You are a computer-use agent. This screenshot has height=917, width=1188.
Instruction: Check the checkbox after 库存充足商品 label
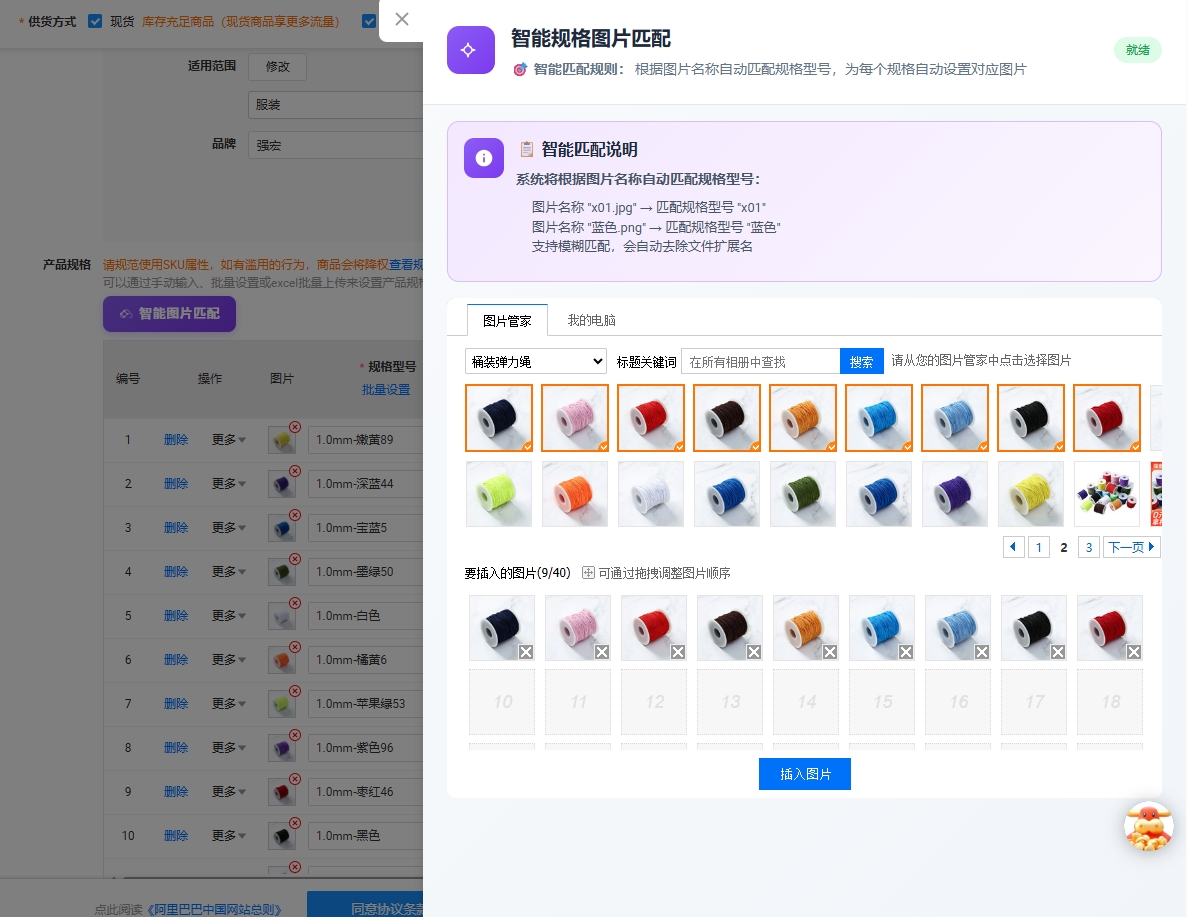click(367, 19)
